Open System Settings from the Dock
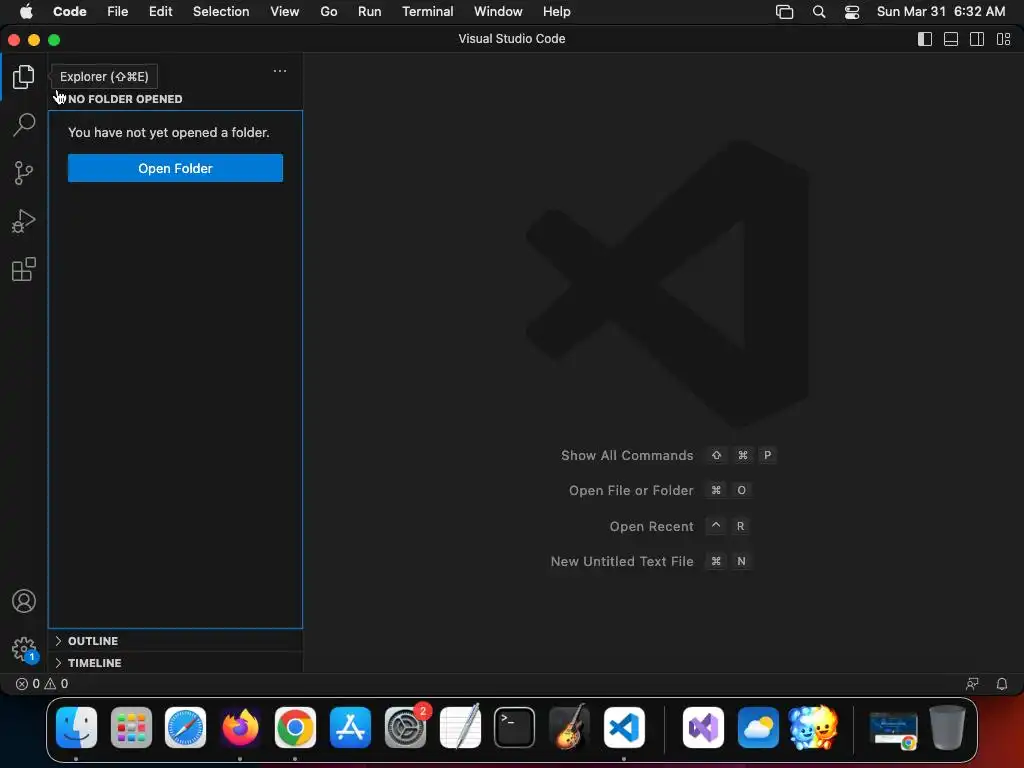The height and width of the screenshot is (768, 1024). click(406, 728)
